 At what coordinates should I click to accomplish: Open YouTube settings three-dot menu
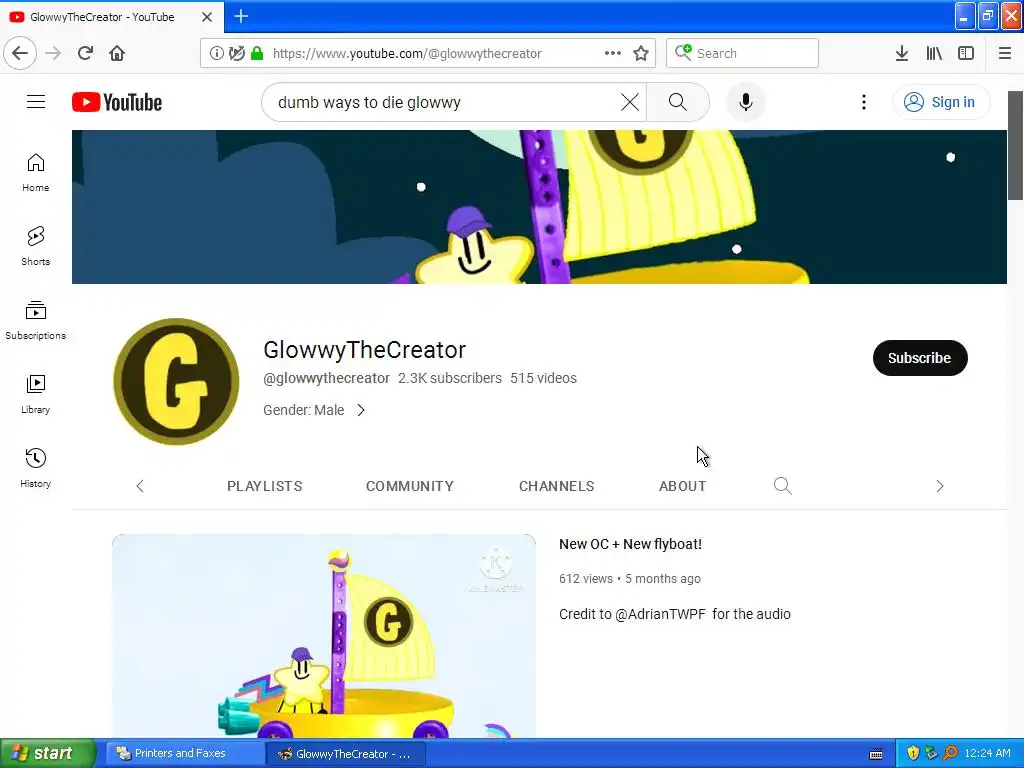click(864, 102)
